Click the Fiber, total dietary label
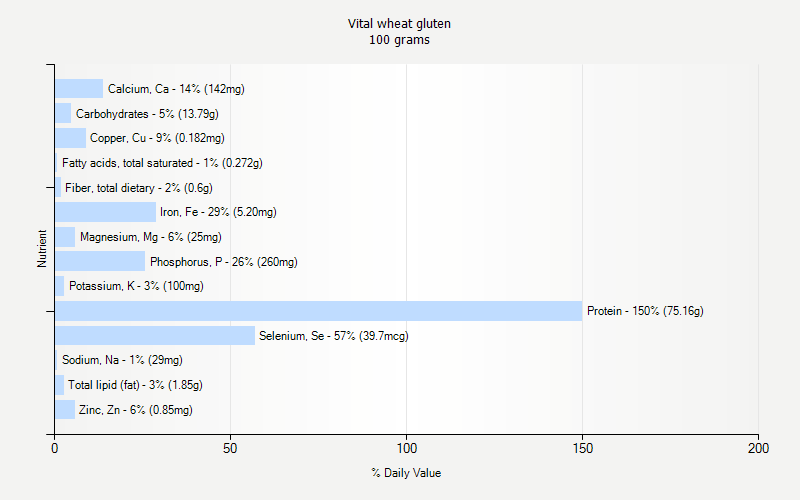 click(x=138, y=188)
